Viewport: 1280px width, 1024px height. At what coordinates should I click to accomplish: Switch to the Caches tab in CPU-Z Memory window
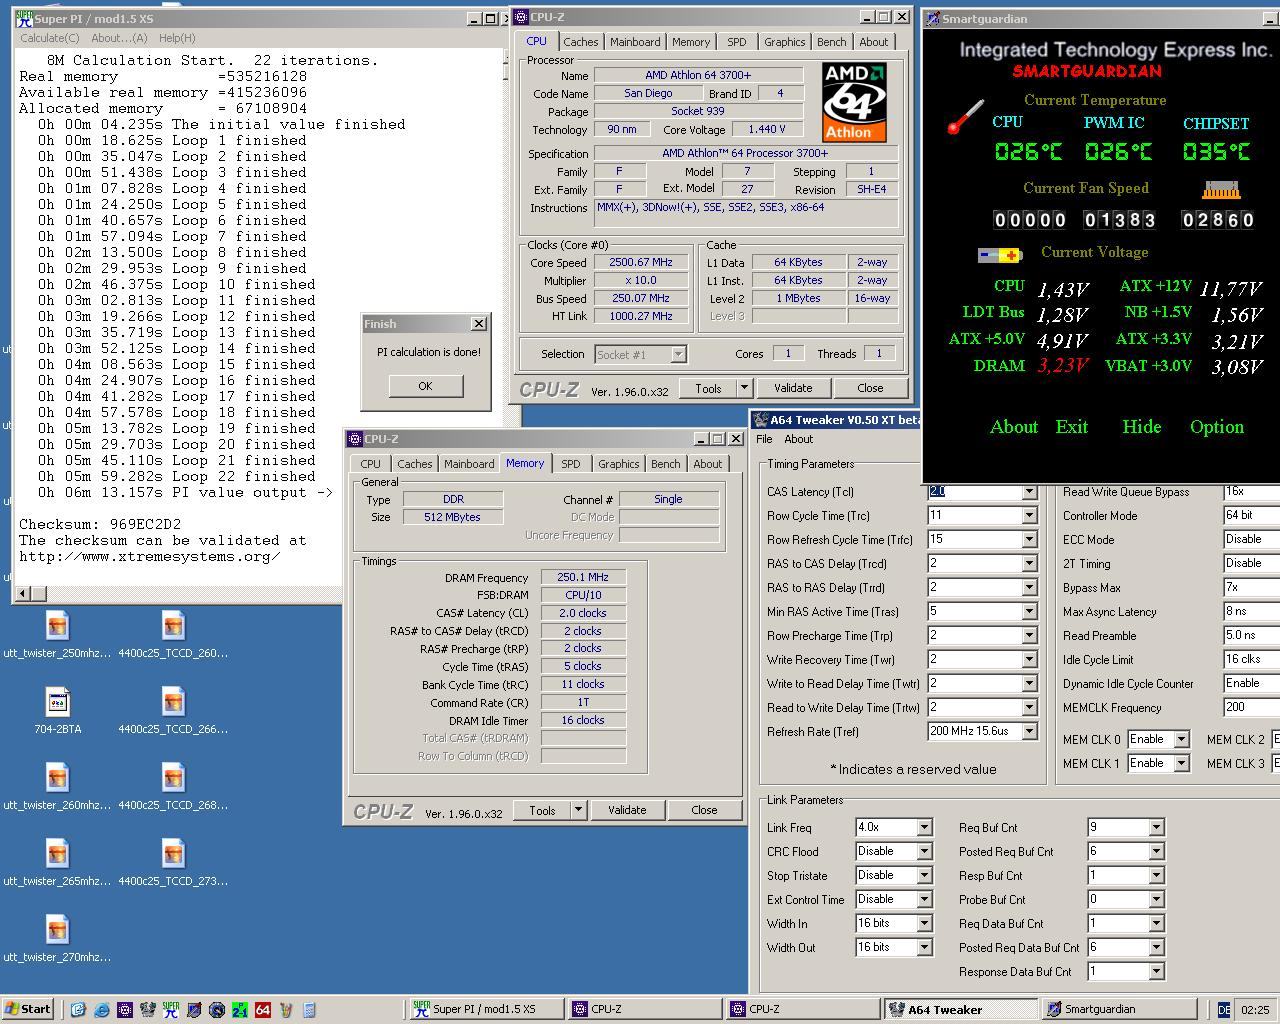pos(415,464)
